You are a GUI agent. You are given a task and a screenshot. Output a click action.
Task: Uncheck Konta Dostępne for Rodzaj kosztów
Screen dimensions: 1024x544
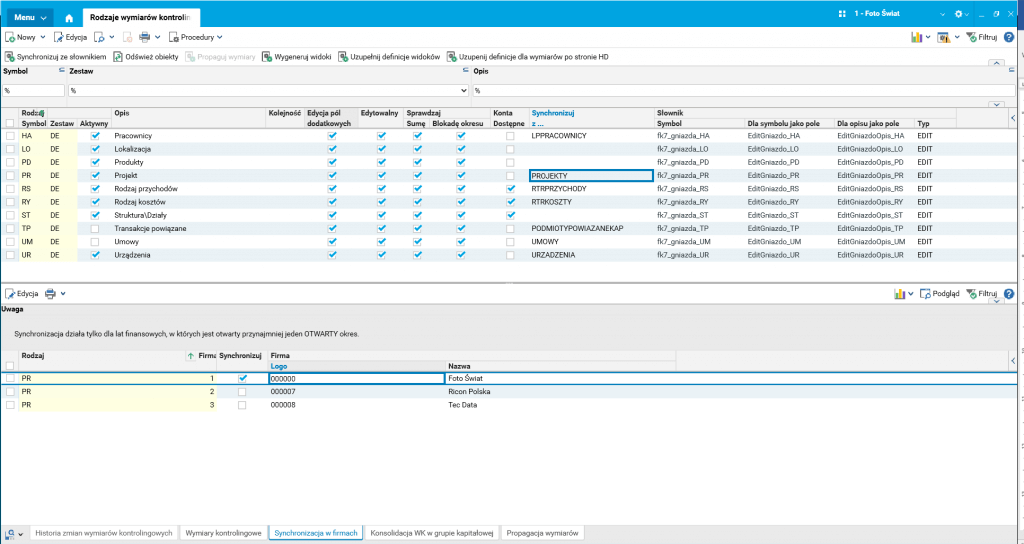coord(510,202)
